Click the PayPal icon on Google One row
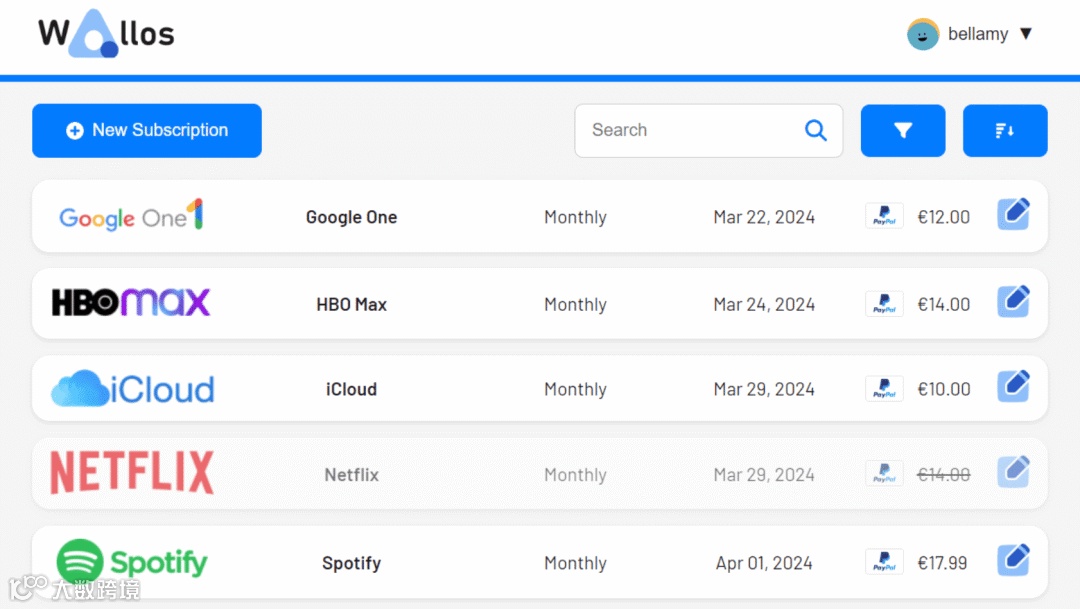The image size is (1080, 609). click(884, 216)
